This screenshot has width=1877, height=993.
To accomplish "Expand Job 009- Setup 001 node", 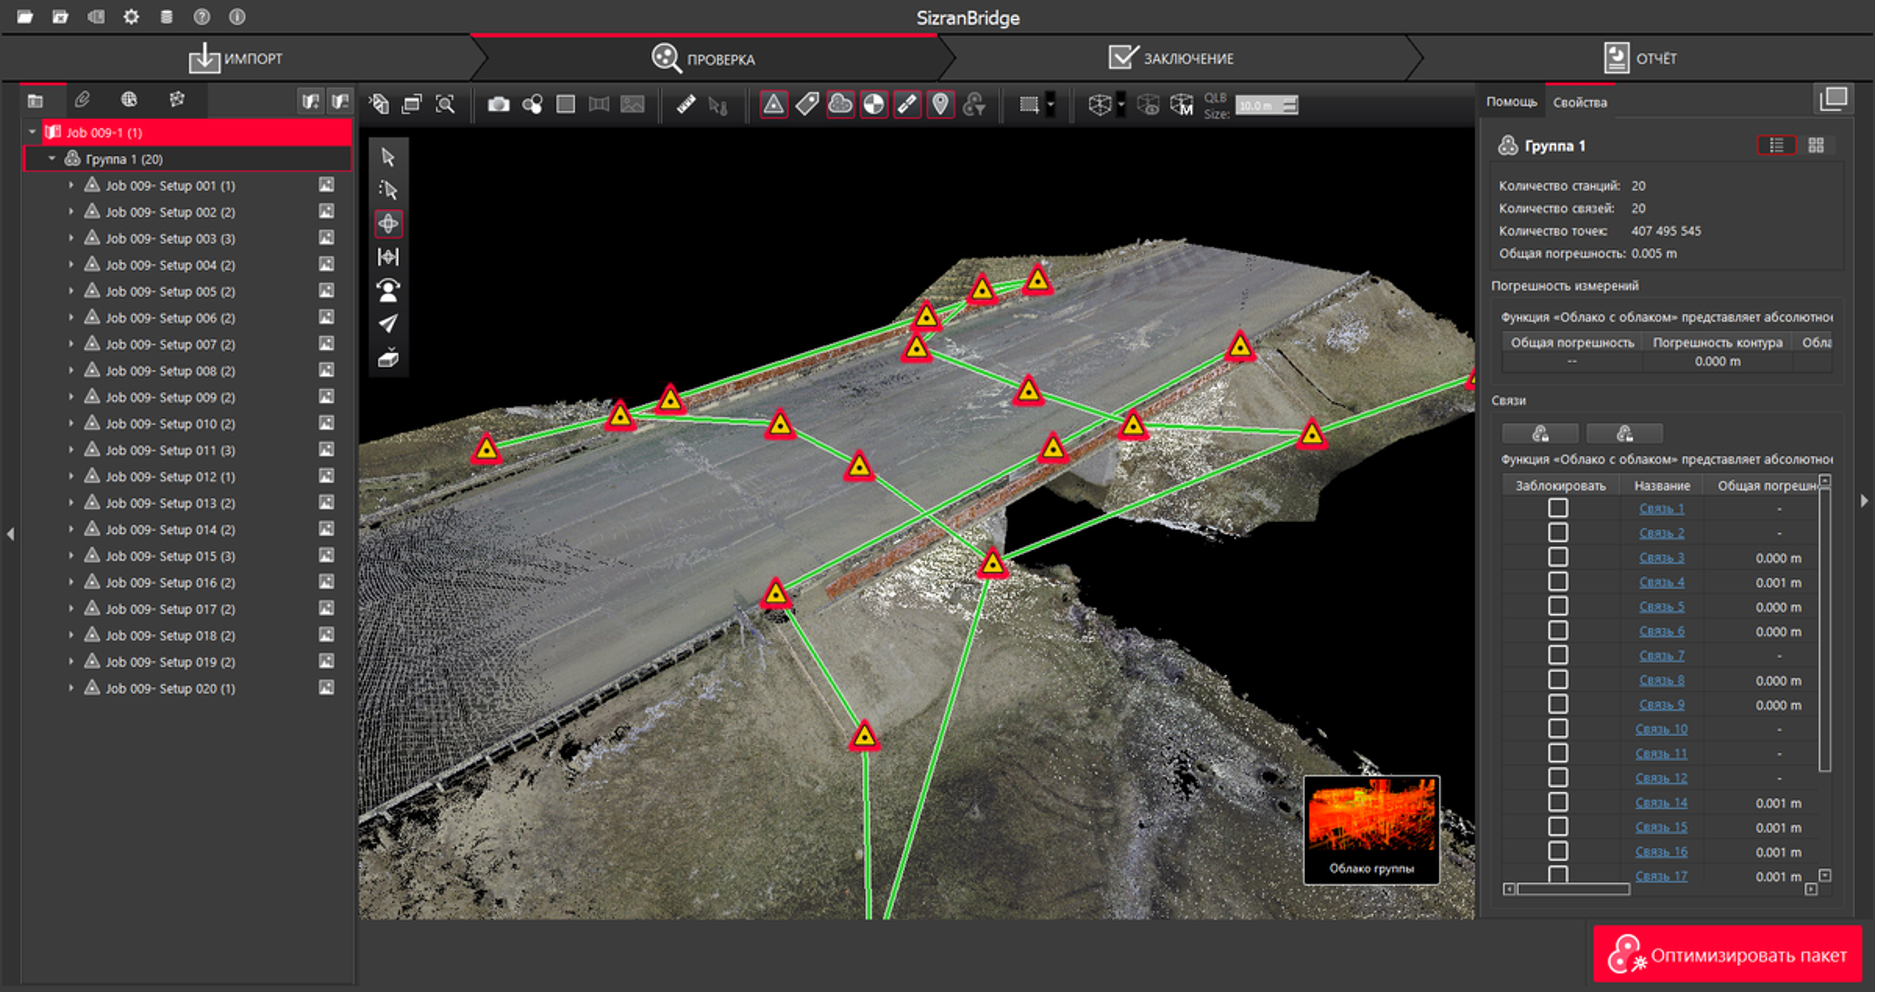I will [71, 186].
